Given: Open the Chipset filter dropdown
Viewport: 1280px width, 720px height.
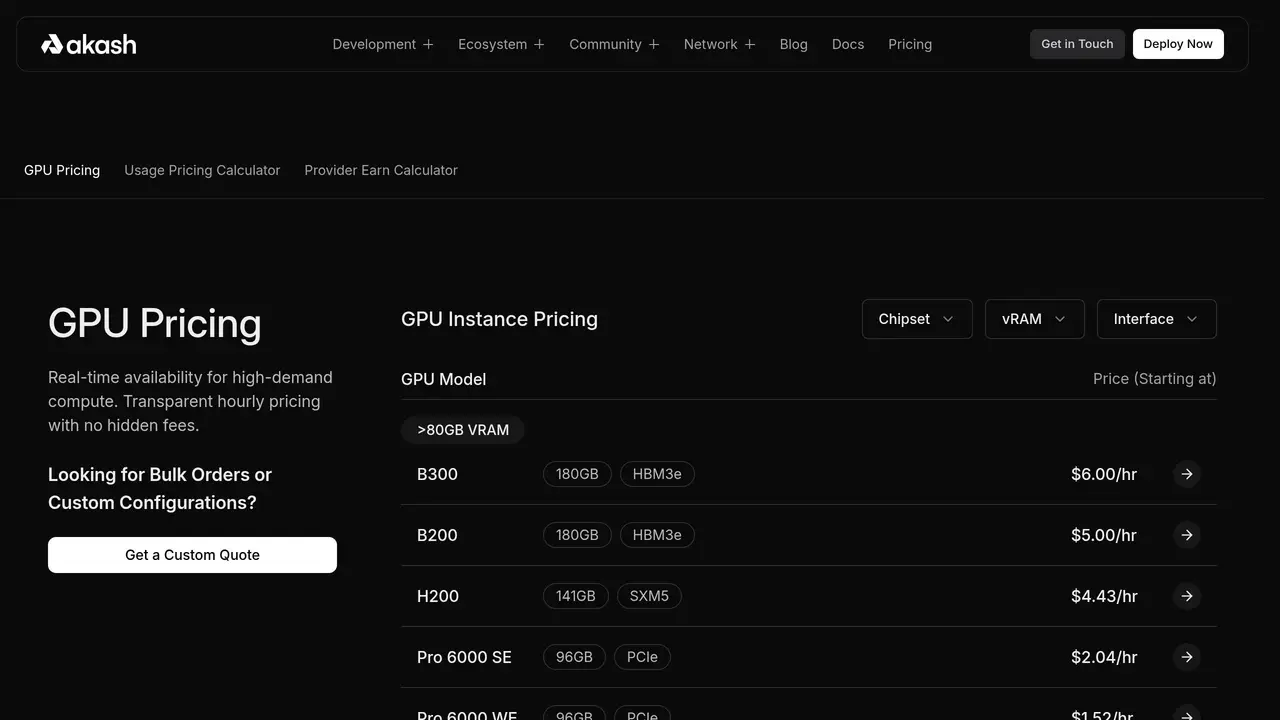Looking at the screenshot, I should point(917,319).
